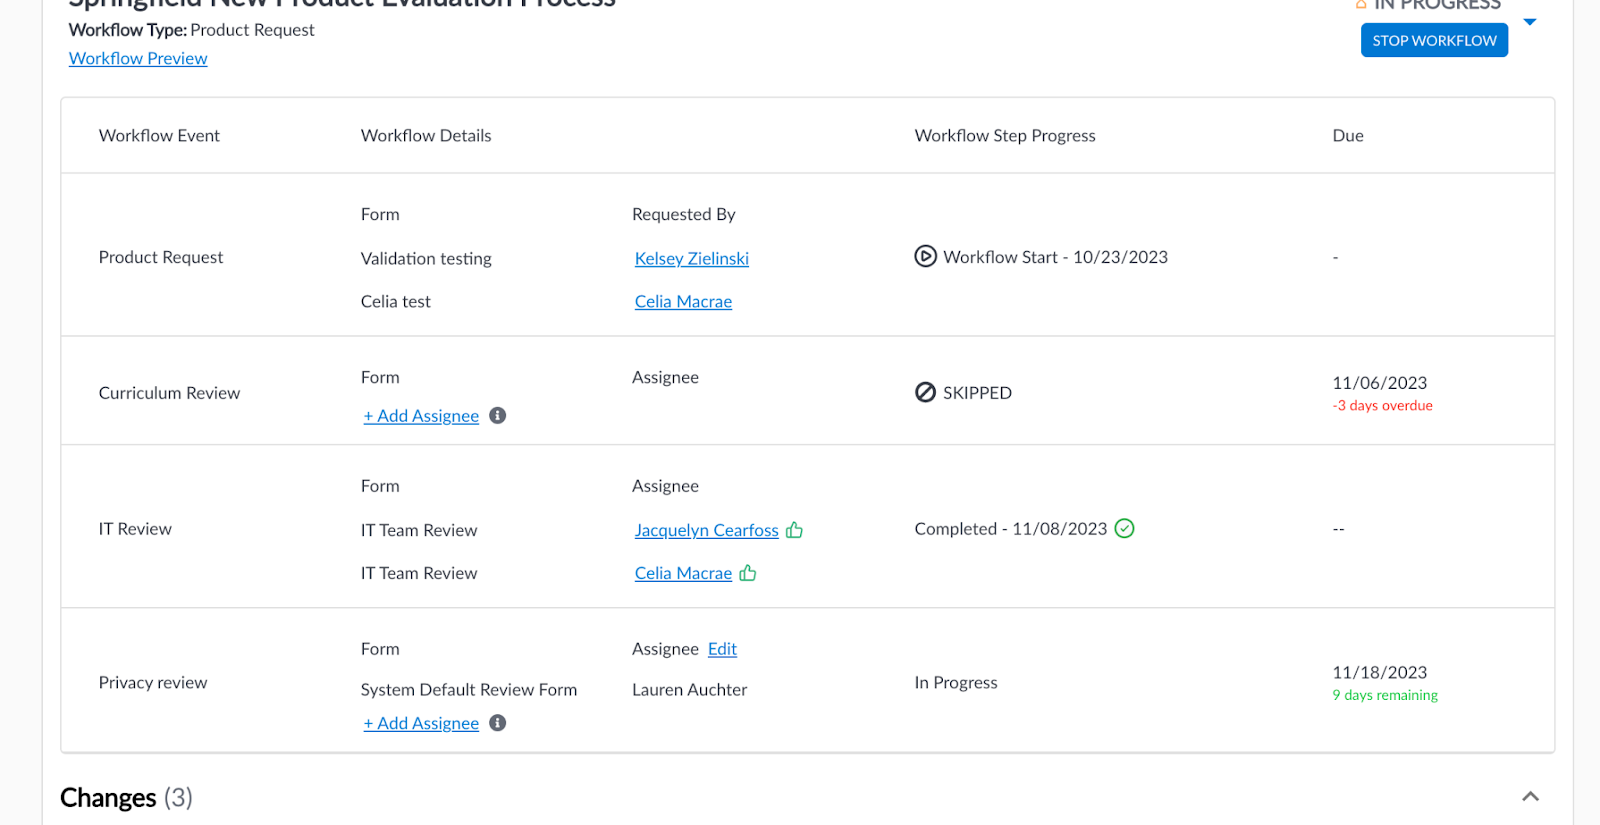
Task: Open the Workflow Preview link
Action: coord(138,59)
